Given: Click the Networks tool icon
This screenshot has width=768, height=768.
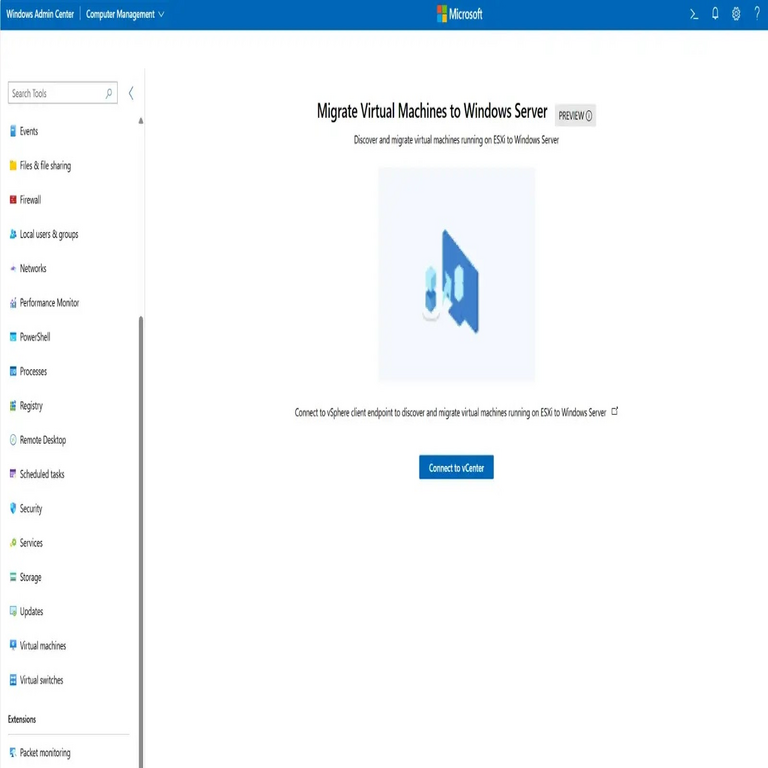Looking at the screenshot, I should (x=13, y=268).
